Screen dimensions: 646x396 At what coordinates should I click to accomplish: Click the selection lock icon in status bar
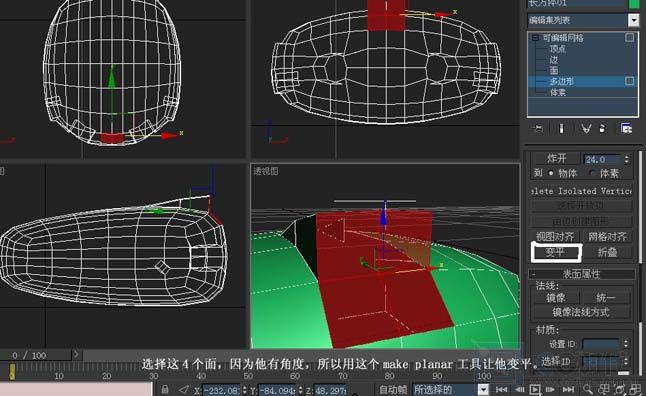[165, 389]
